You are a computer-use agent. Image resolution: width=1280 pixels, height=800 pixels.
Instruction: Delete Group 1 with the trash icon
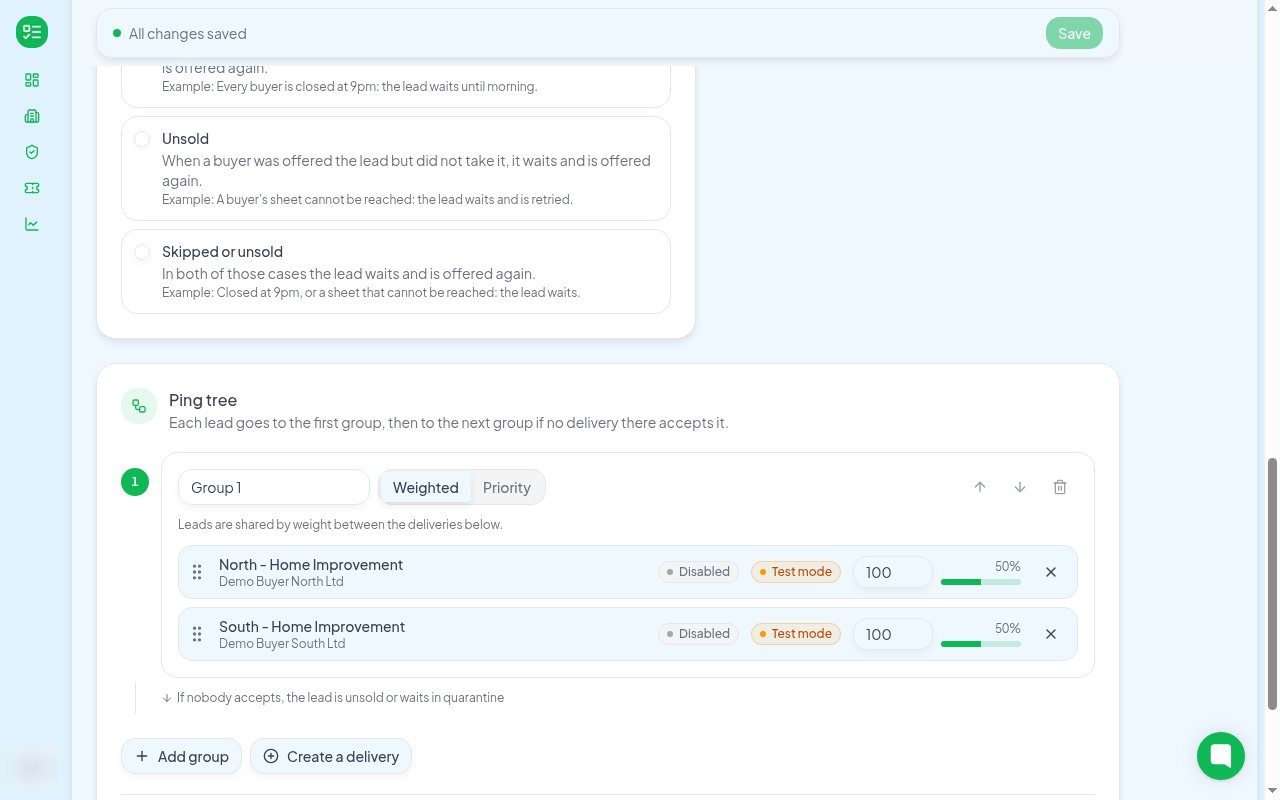point(1060,487)
